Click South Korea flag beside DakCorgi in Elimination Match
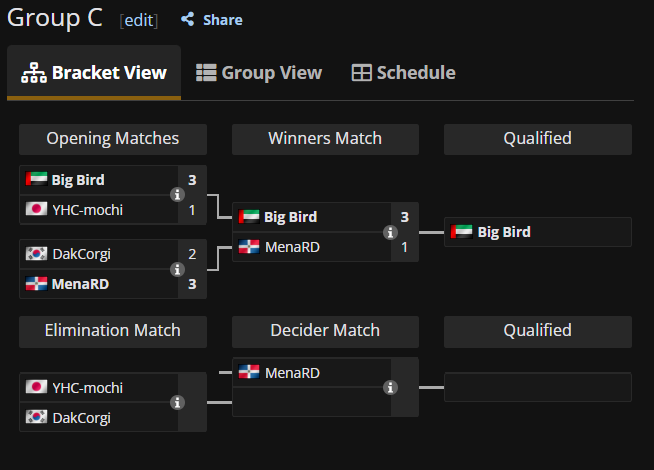This screenshot has height=470, width=654. click(36, 417)
